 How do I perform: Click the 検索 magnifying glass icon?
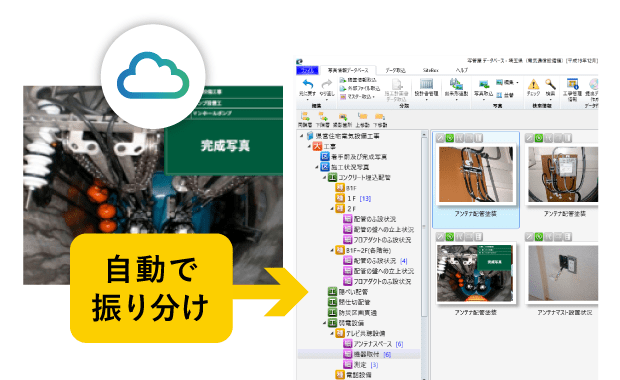pyautogui.click(x=550, y=84)
